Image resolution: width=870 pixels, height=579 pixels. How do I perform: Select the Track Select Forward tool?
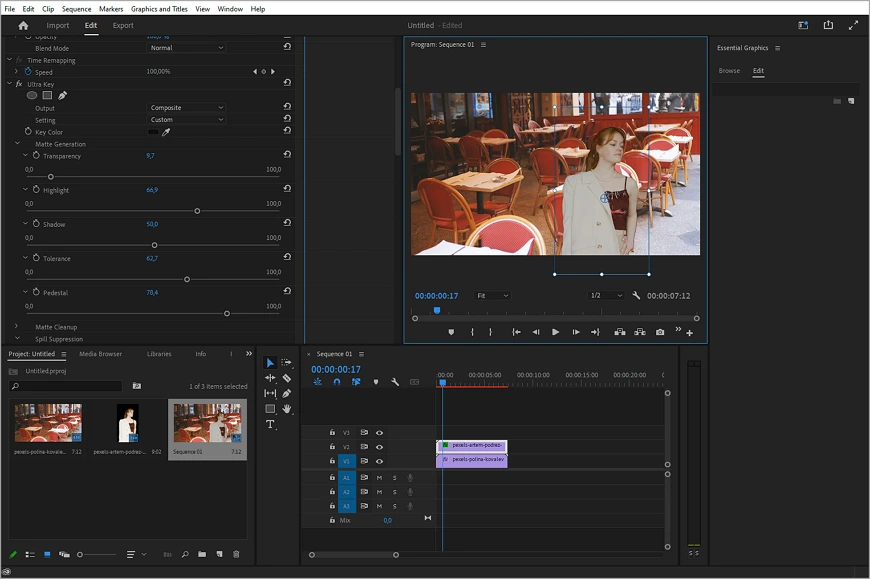[x=286, y=363]
